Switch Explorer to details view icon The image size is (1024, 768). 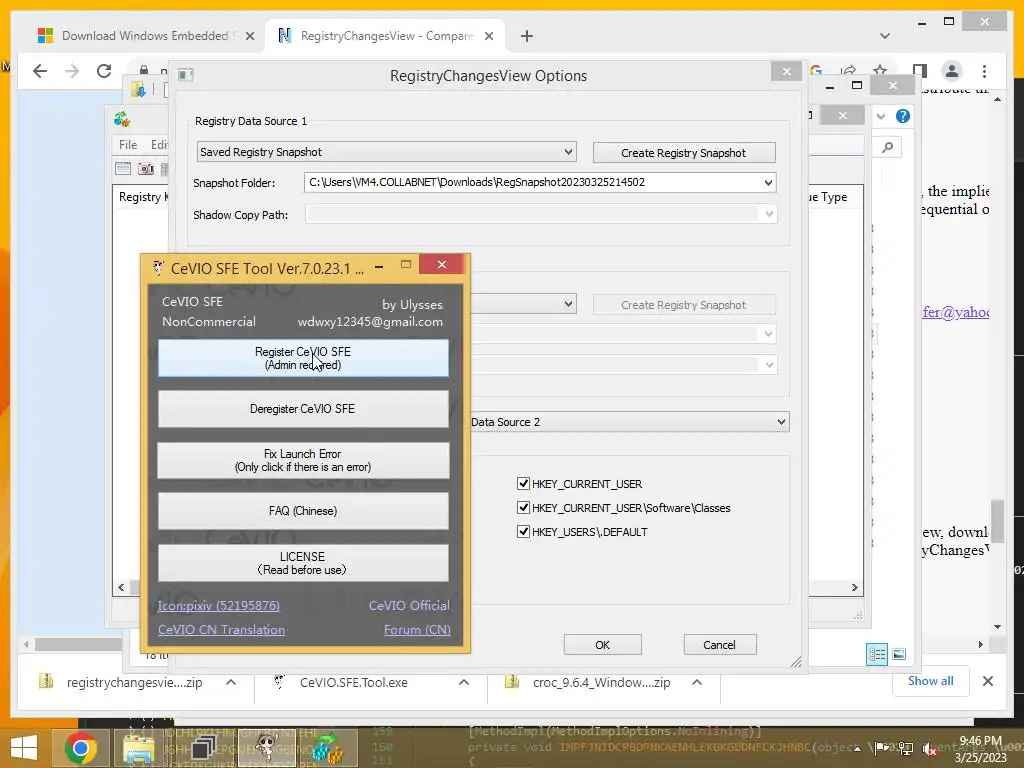click(x=877, y=654)
